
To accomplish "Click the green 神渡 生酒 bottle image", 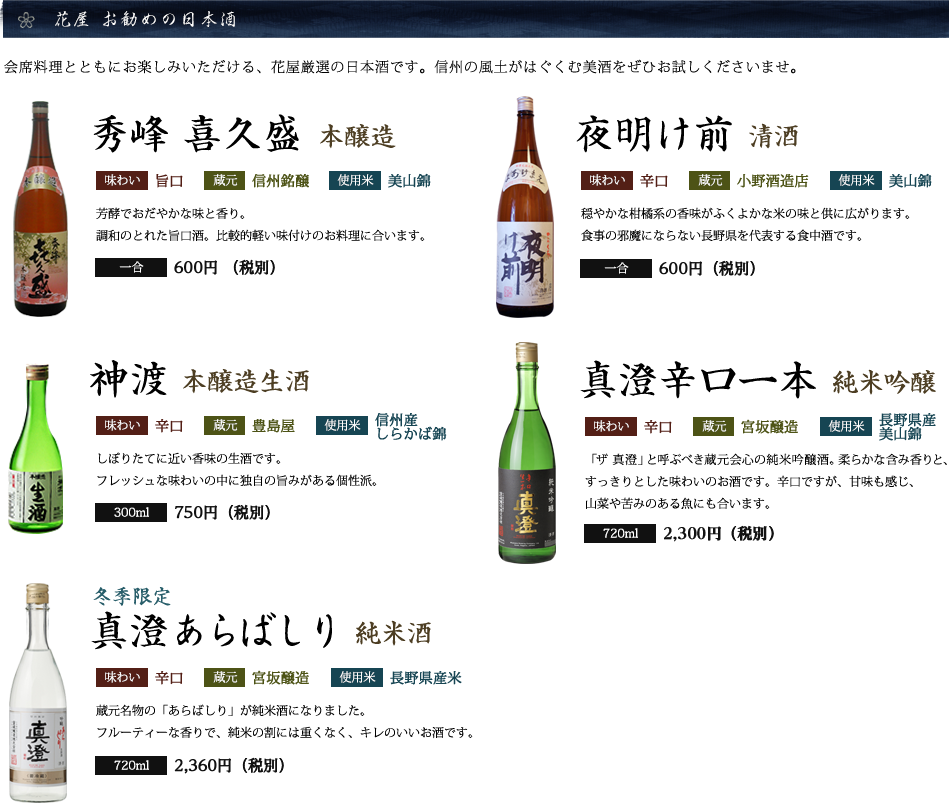I will 36,449.
